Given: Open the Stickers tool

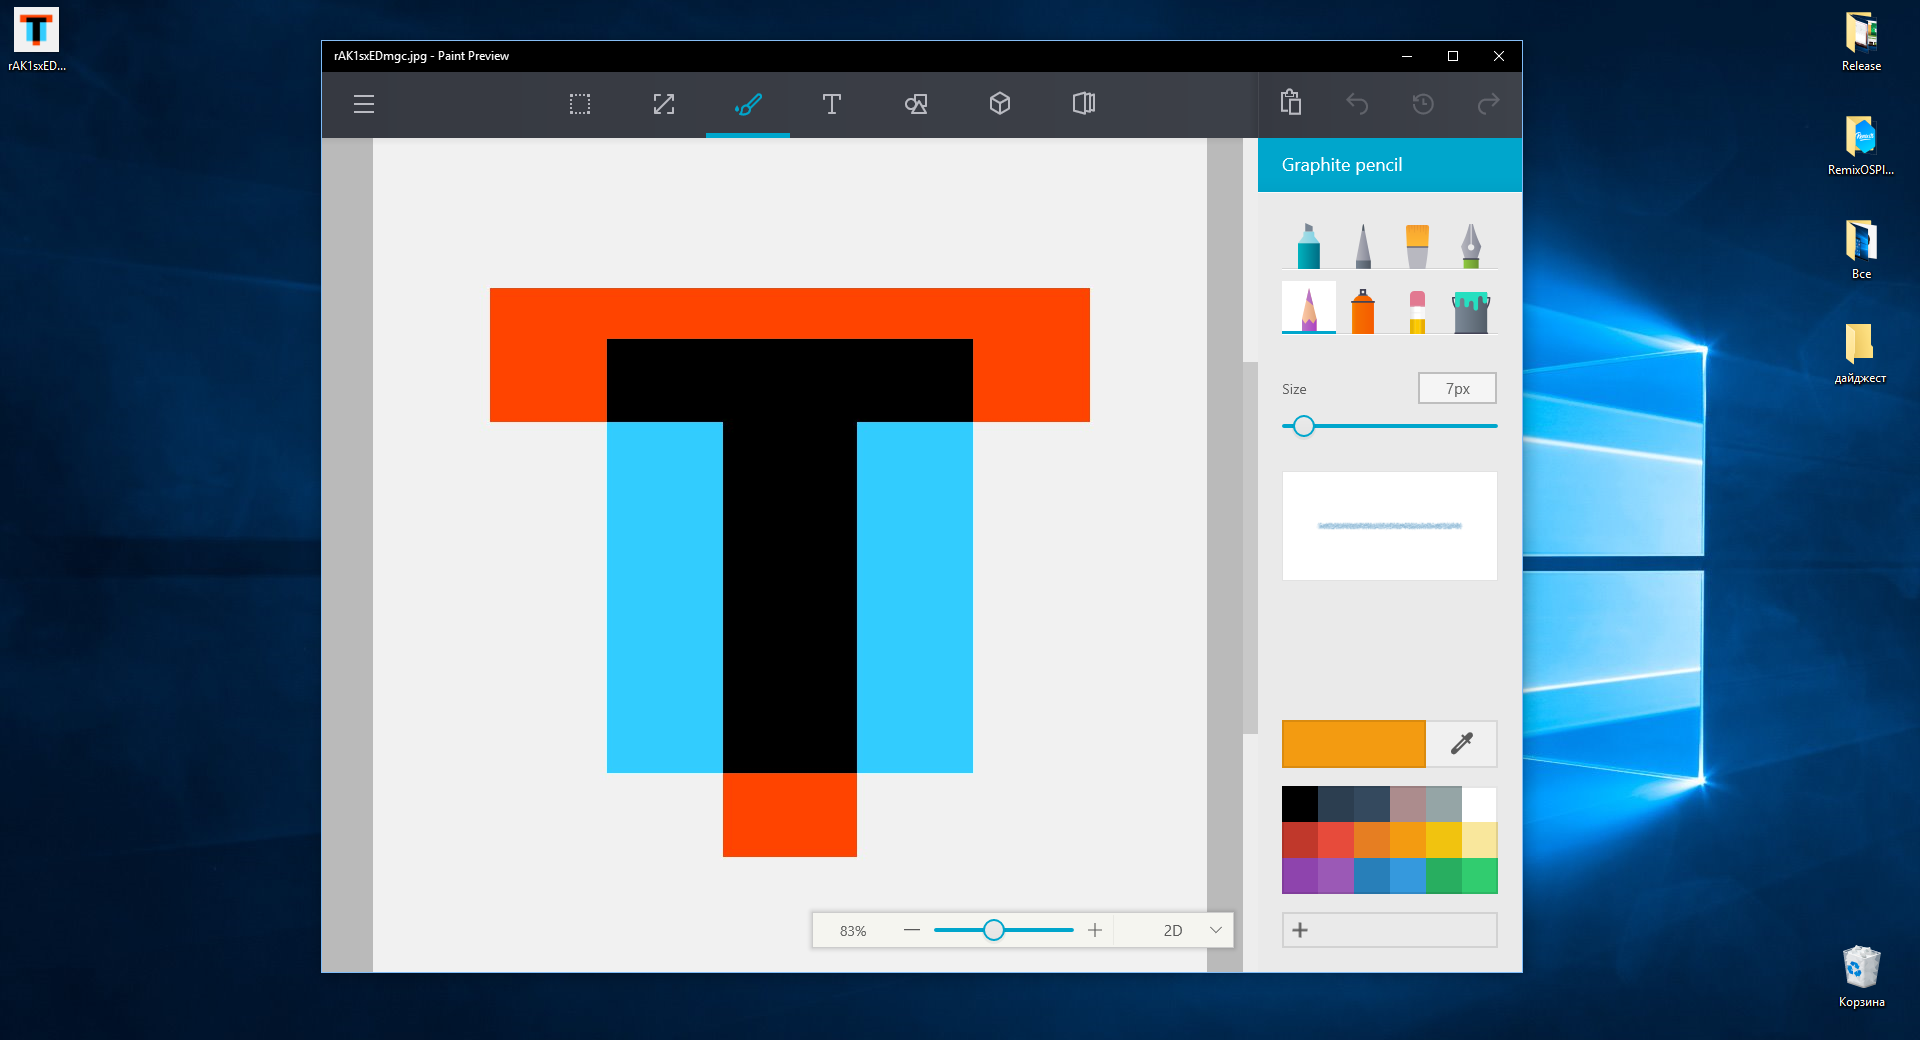Looking at the screenshot, I should coord(1084,104).
